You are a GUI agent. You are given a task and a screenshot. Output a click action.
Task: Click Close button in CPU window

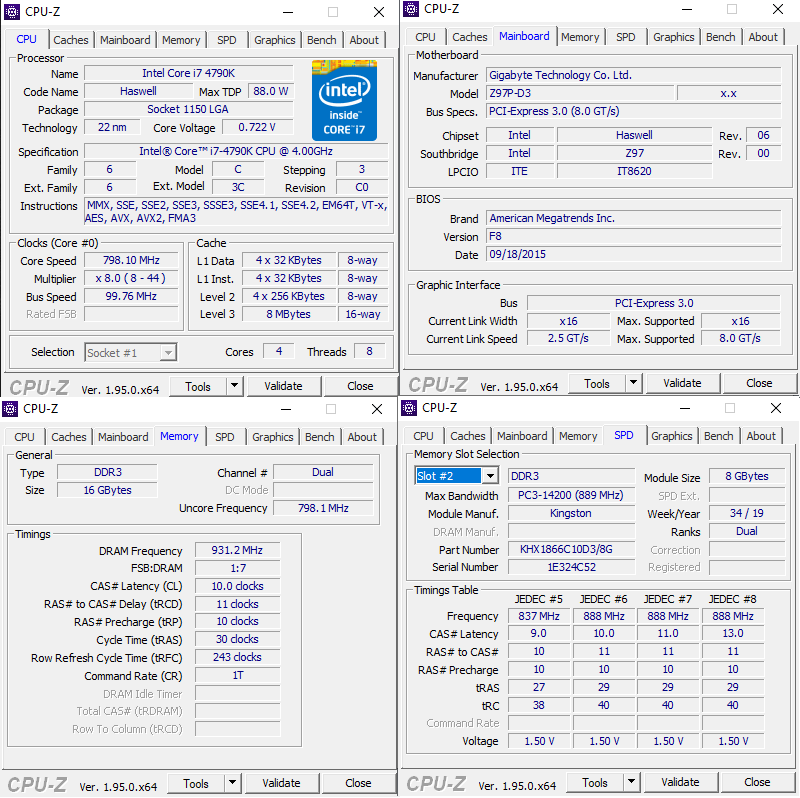pos(360,386)
